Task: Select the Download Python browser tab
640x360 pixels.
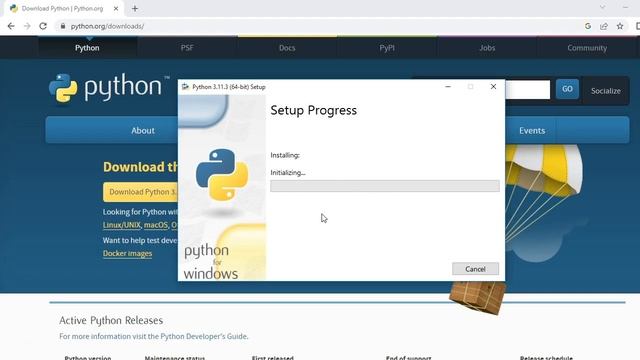Action: (62, 8)
